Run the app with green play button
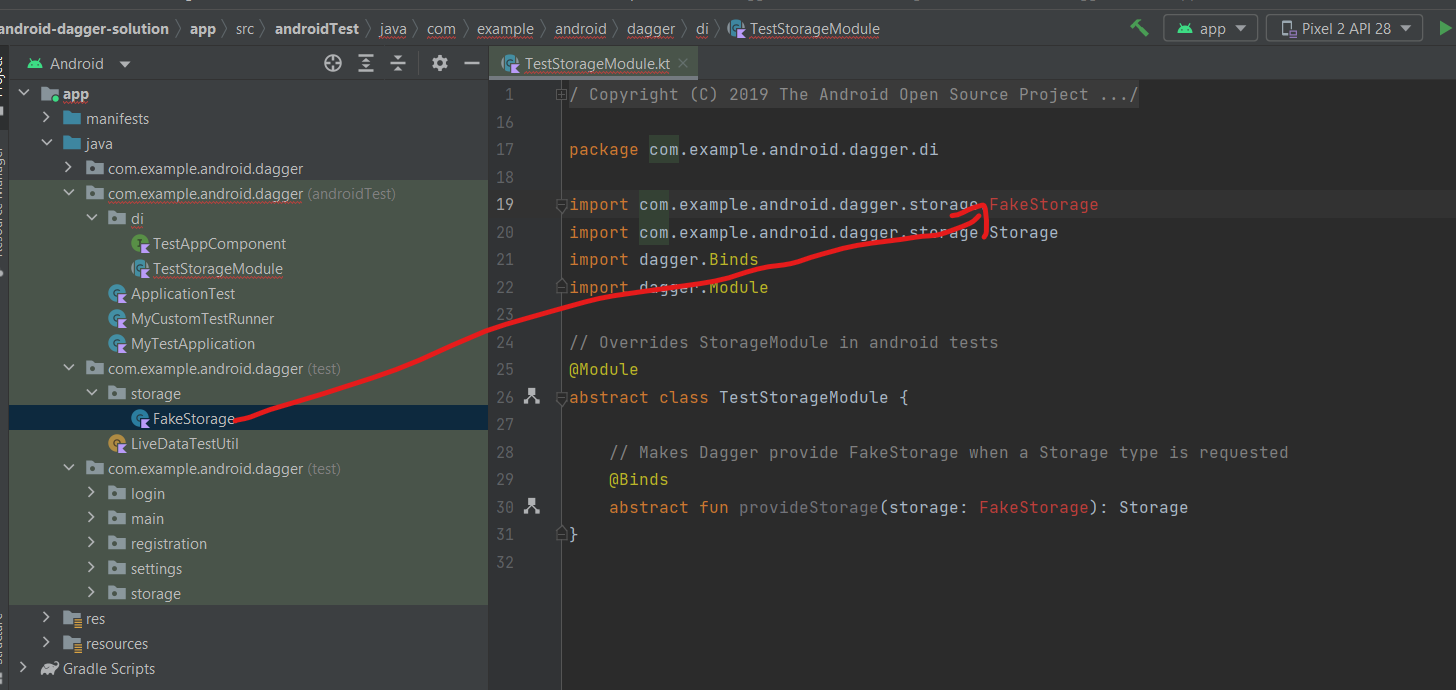Screen dimensions: 1456x690 pos(1445,28)
